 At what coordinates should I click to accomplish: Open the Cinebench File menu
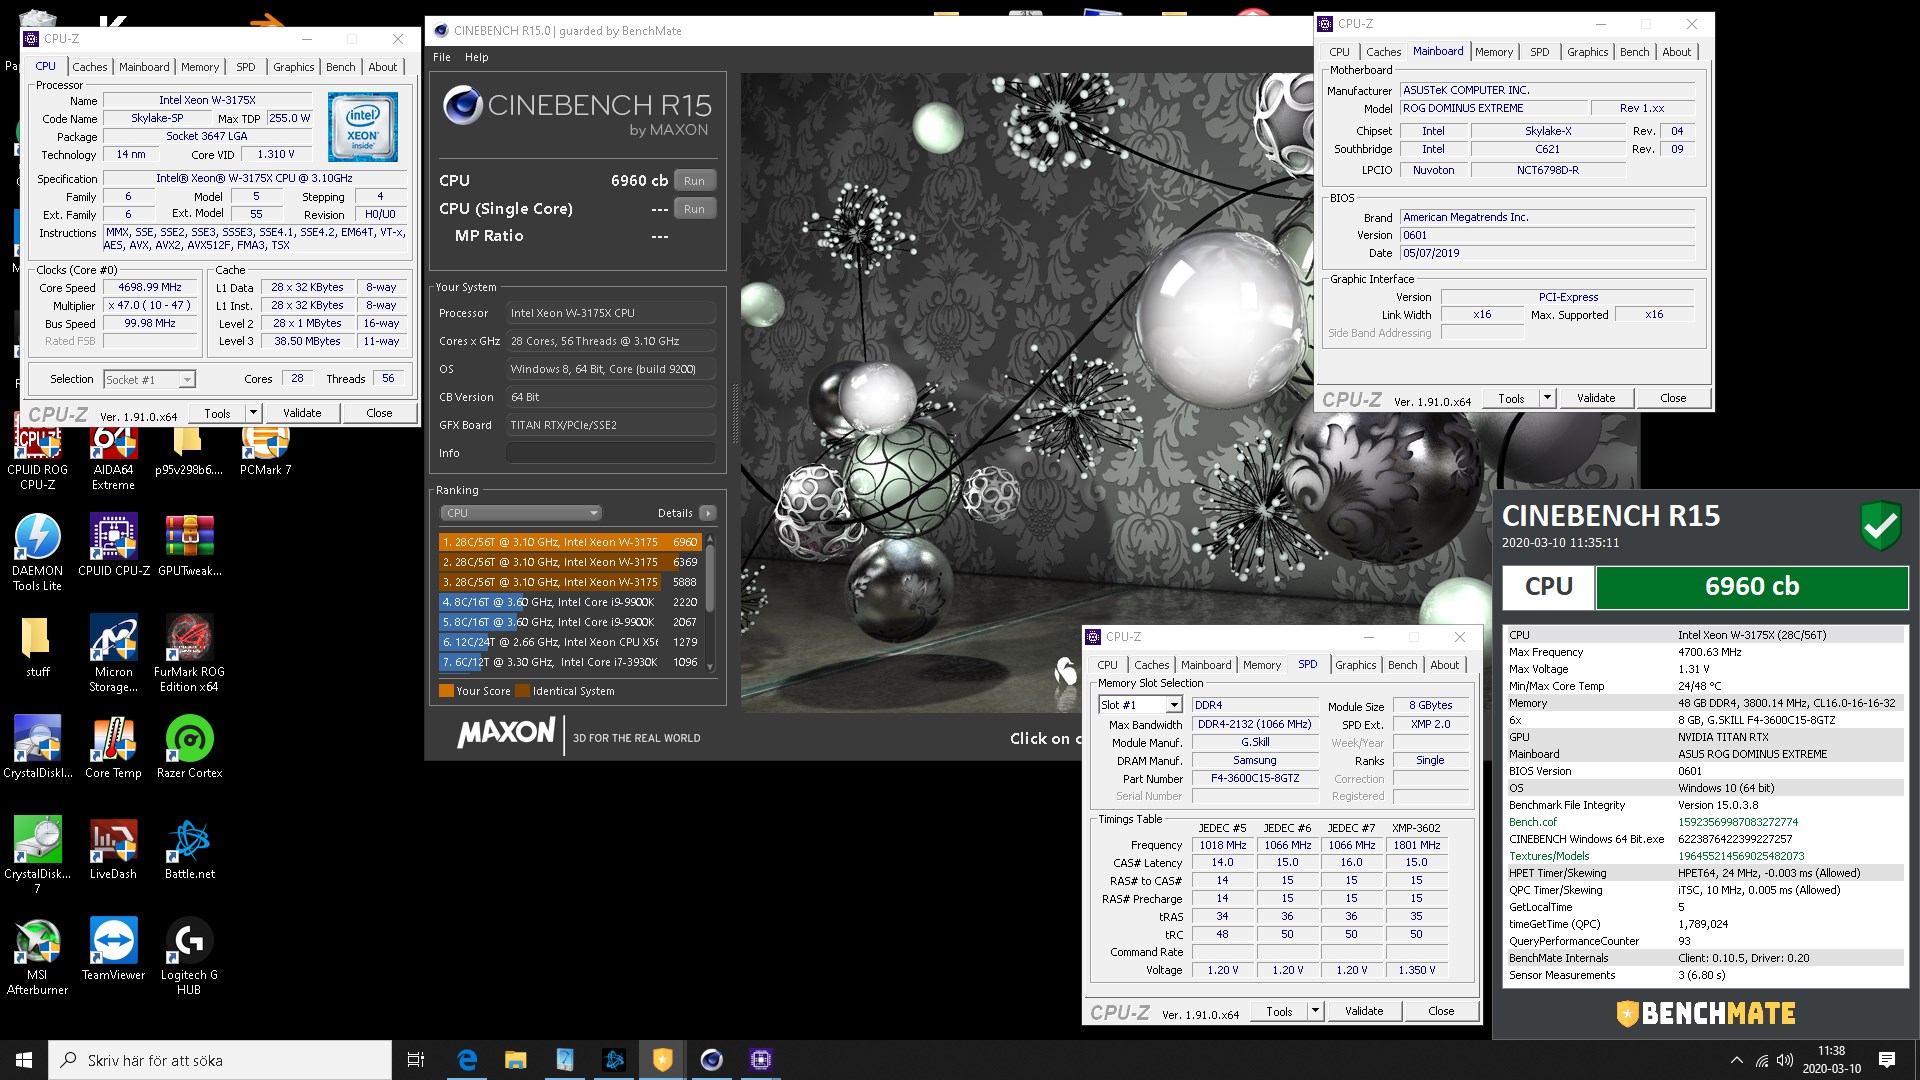point(441,57)
